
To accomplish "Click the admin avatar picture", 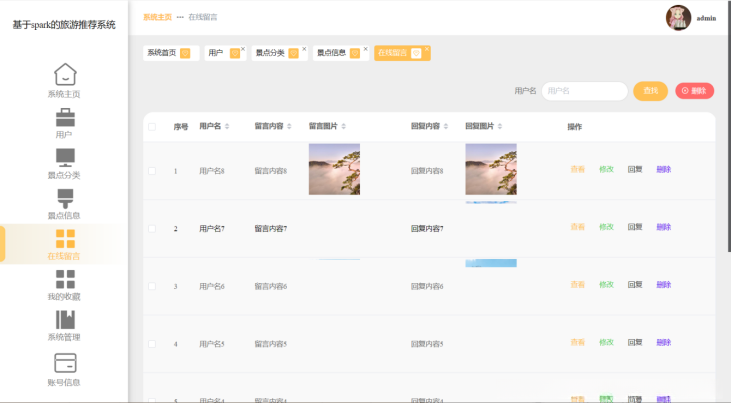I will (678, 18).
